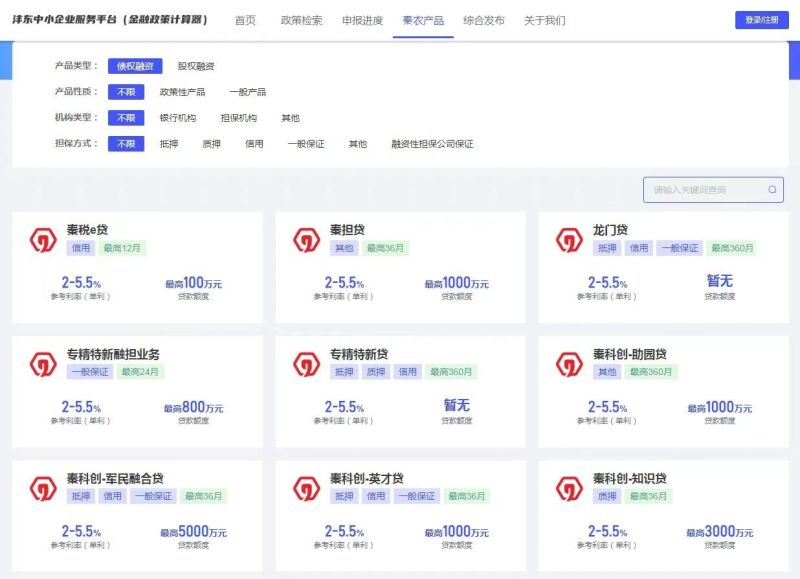Click the 龙门贷 product logo icon

[x=569, y=240]
